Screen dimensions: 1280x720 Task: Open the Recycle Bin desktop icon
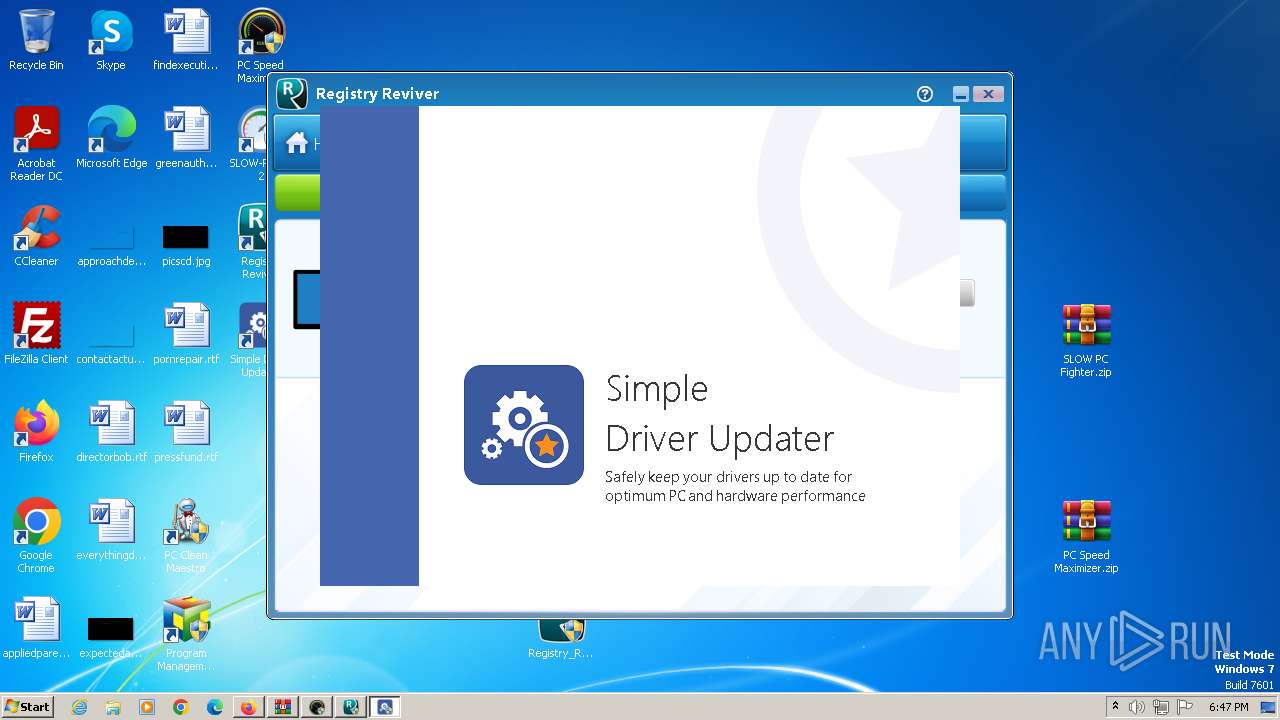pyautogui.click(x=36, y=41)
